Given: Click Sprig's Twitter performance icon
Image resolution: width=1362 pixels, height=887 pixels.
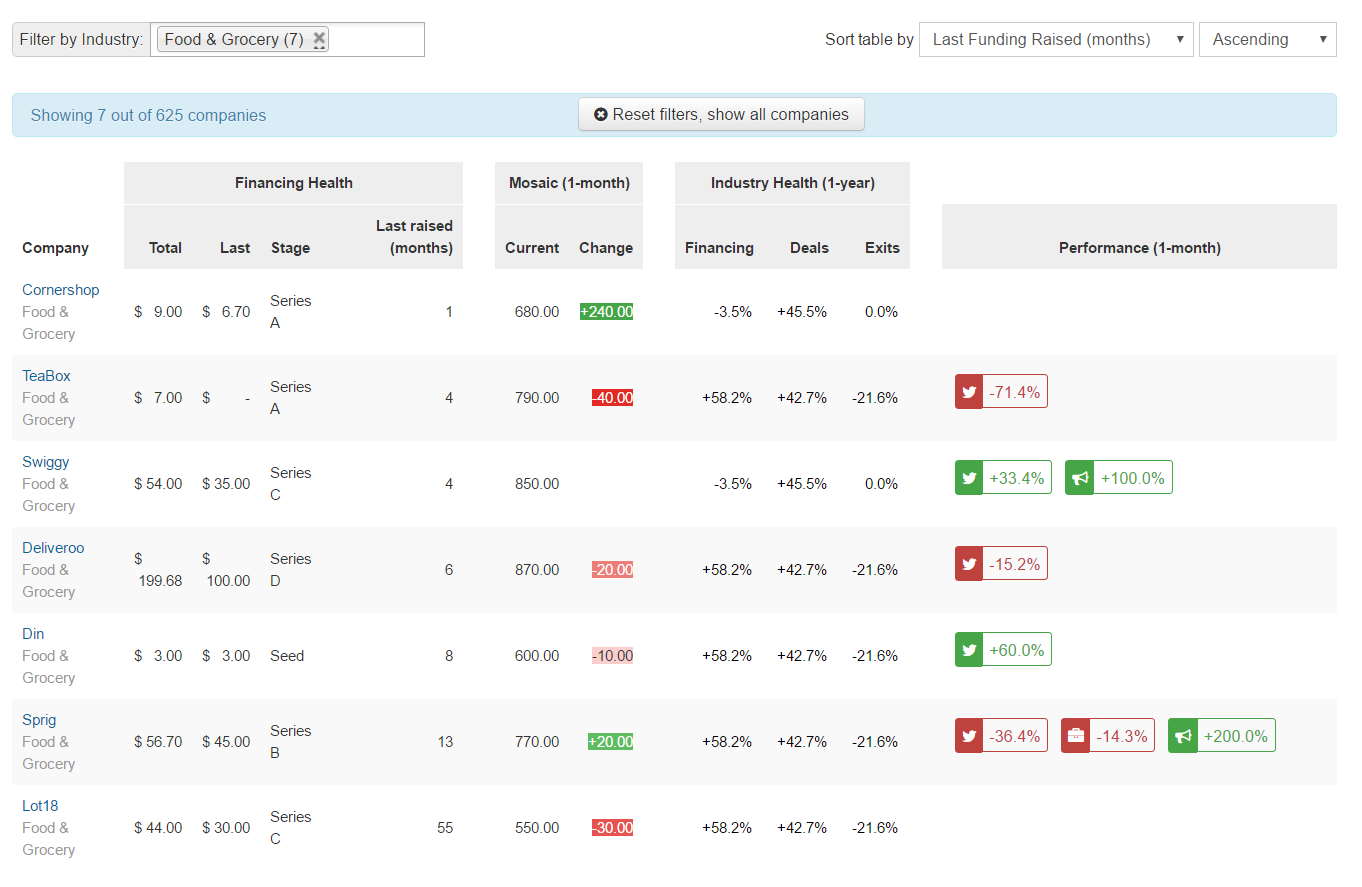Looking at the screenshot, I should [x=969, y=735].
